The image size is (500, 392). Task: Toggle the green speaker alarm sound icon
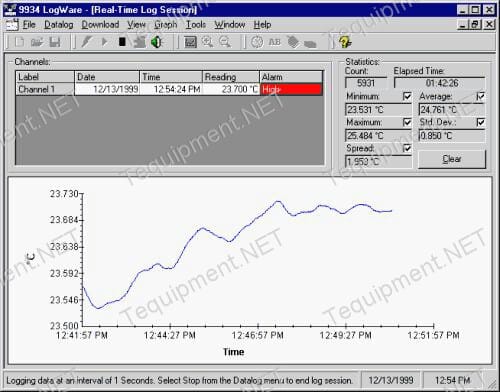click(x=156, y=42)
